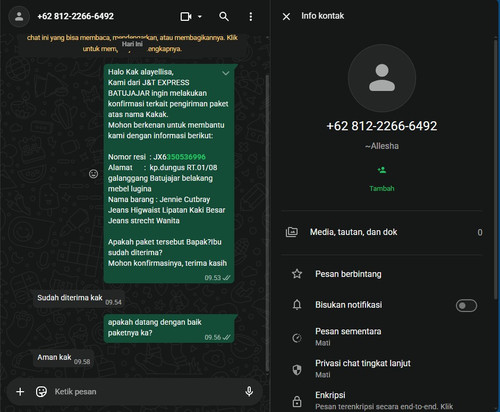Click the media gallery icon
The image size is (500, 412).
292,232
